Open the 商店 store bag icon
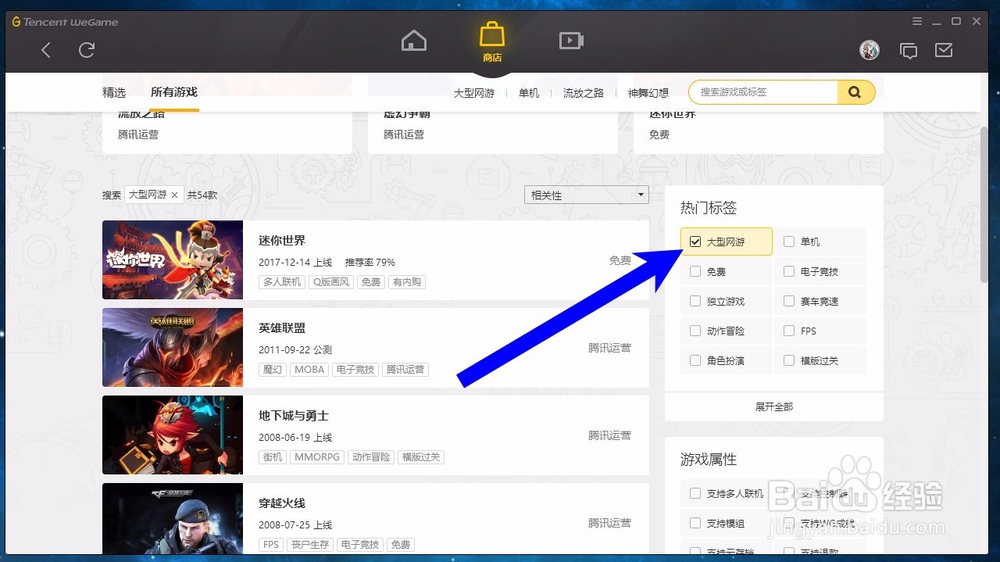The width and height of the screenshot is (1000, 562). point(492,41)
